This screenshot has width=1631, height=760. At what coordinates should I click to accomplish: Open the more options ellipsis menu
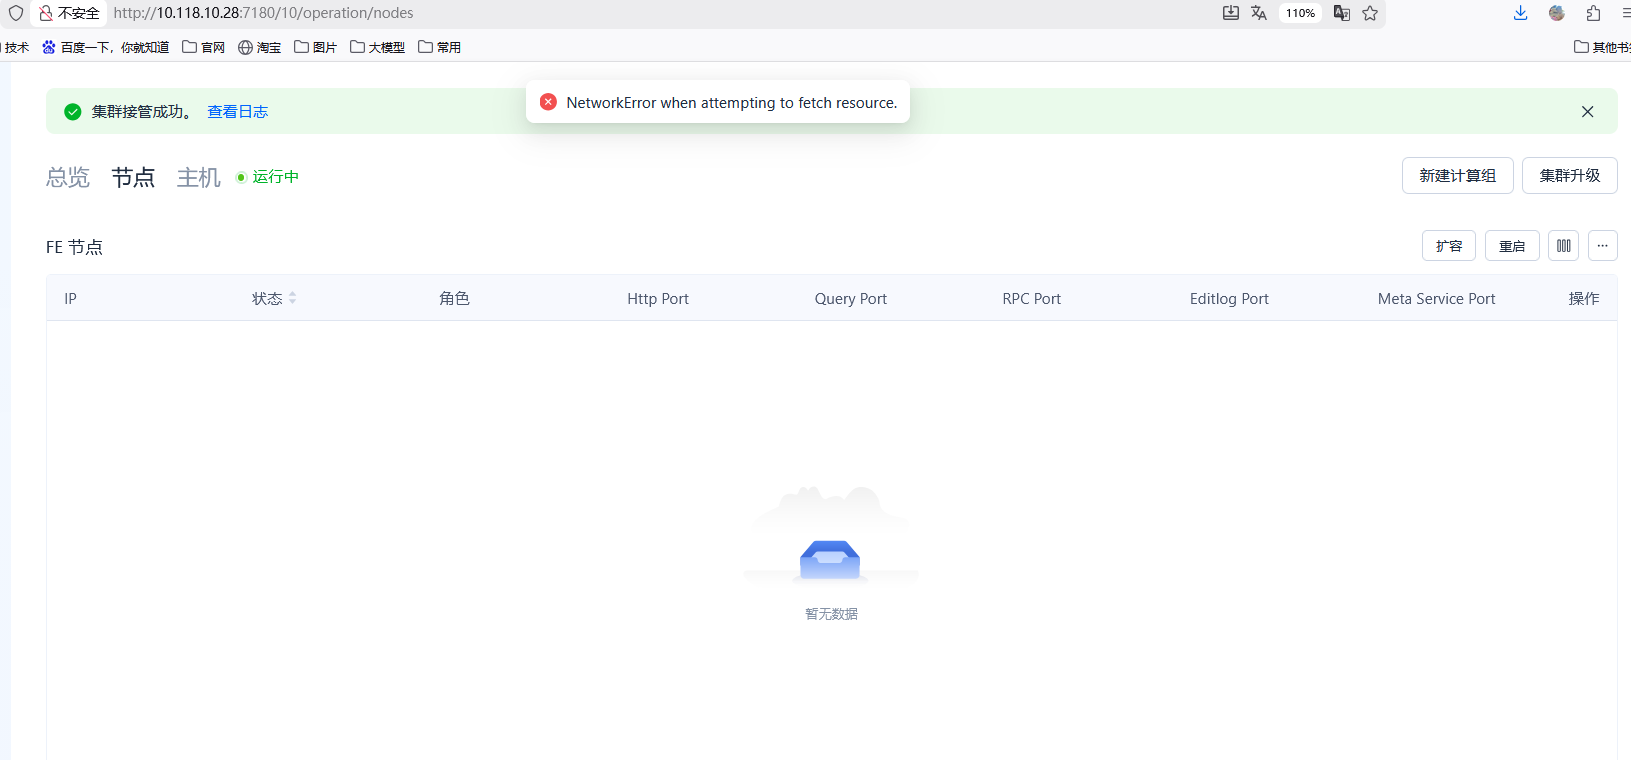[1602, 246]
